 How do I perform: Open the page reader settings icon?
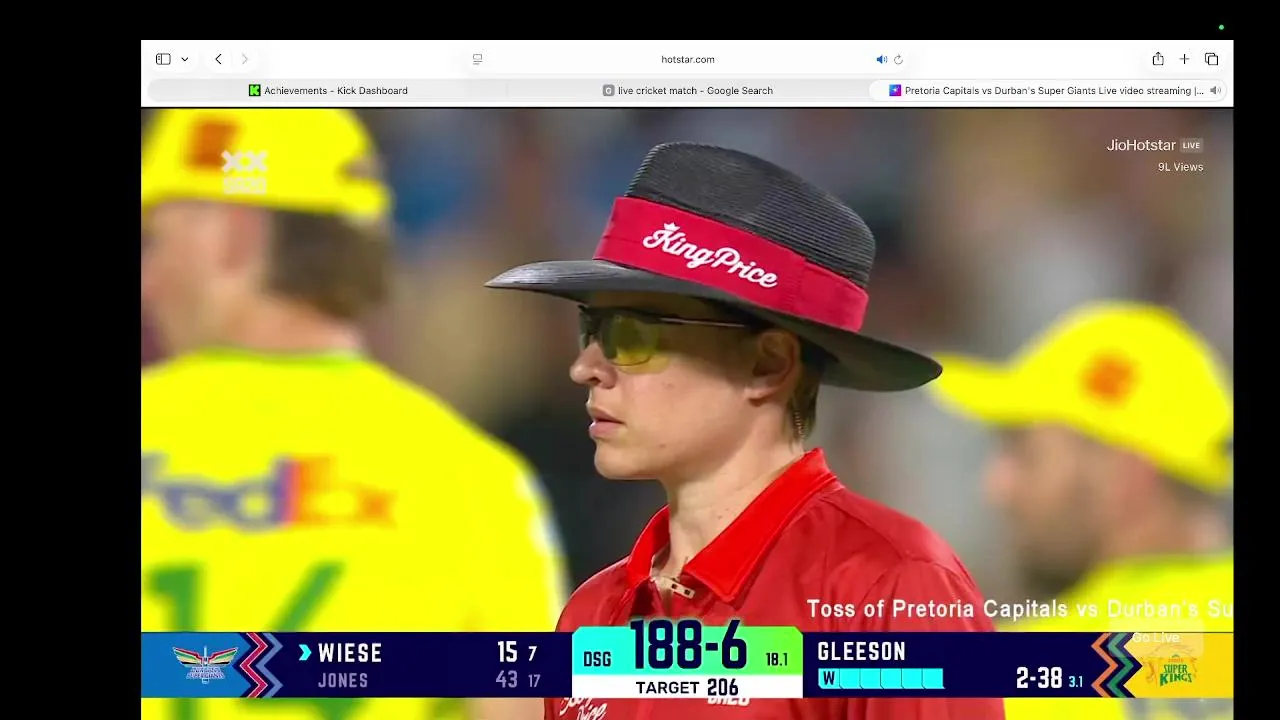[477, 60]
